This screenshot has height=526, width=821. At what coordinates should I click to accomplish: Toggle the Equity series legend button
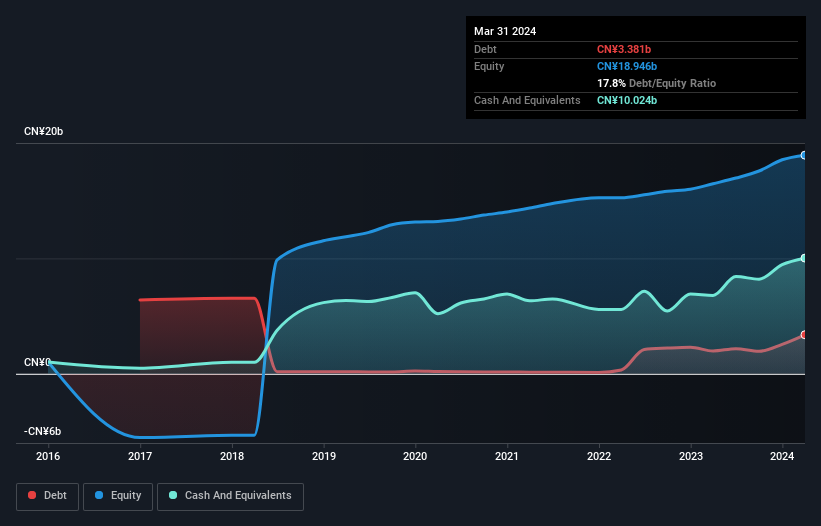[x=118, y=496]
